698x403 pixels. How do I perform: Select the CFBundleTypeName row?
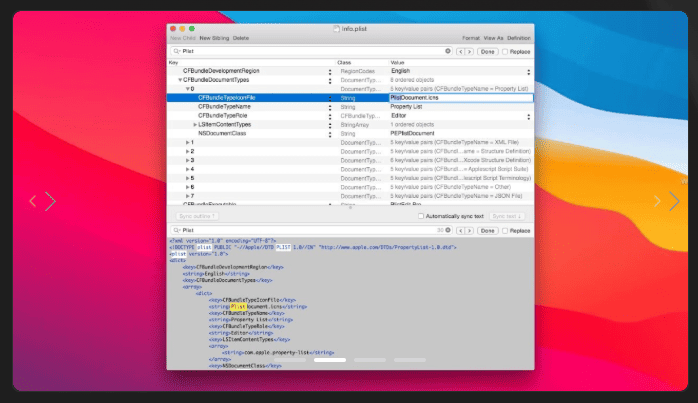pyautogui.click(x=350, y=107)
